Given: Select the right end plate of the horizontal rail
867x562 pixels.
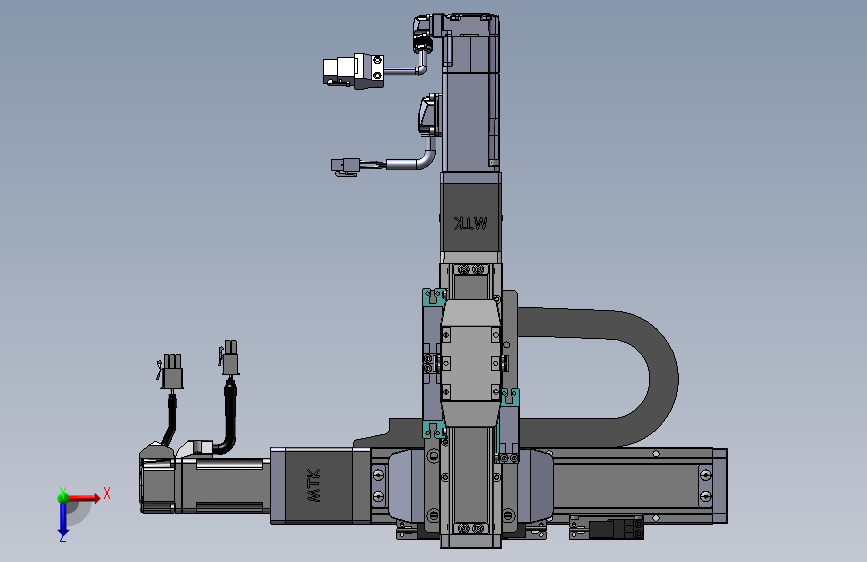Looking at the screenshot, I should tap(720, 486).
